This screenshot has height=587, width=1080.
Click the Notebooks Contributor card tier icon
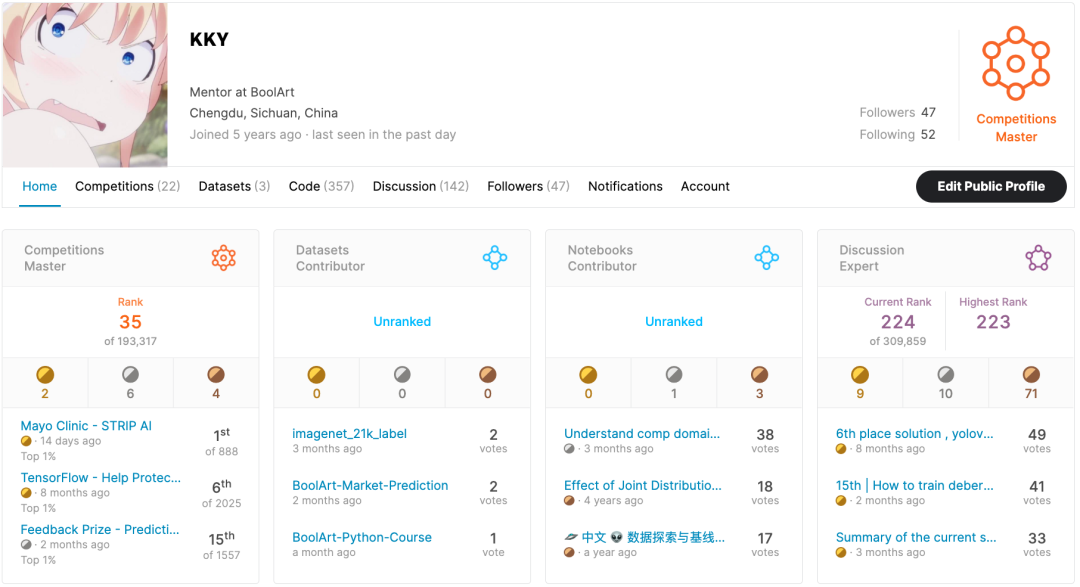[767, 258]
